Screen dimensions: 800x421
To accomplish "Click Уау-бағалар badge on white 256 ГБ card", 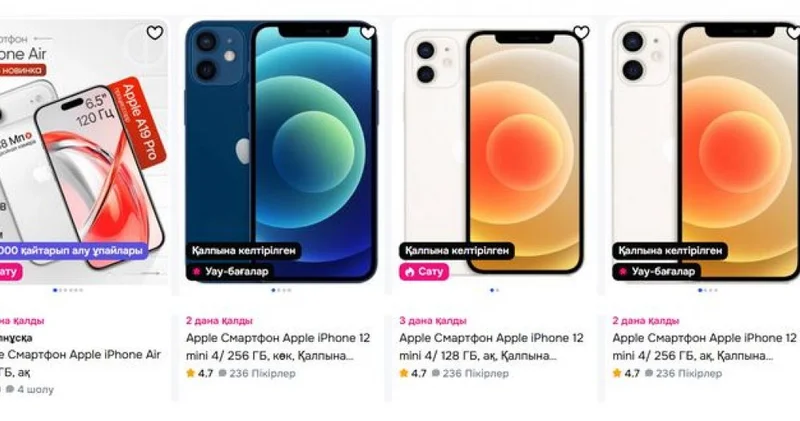I will click(x=657, y=271).
